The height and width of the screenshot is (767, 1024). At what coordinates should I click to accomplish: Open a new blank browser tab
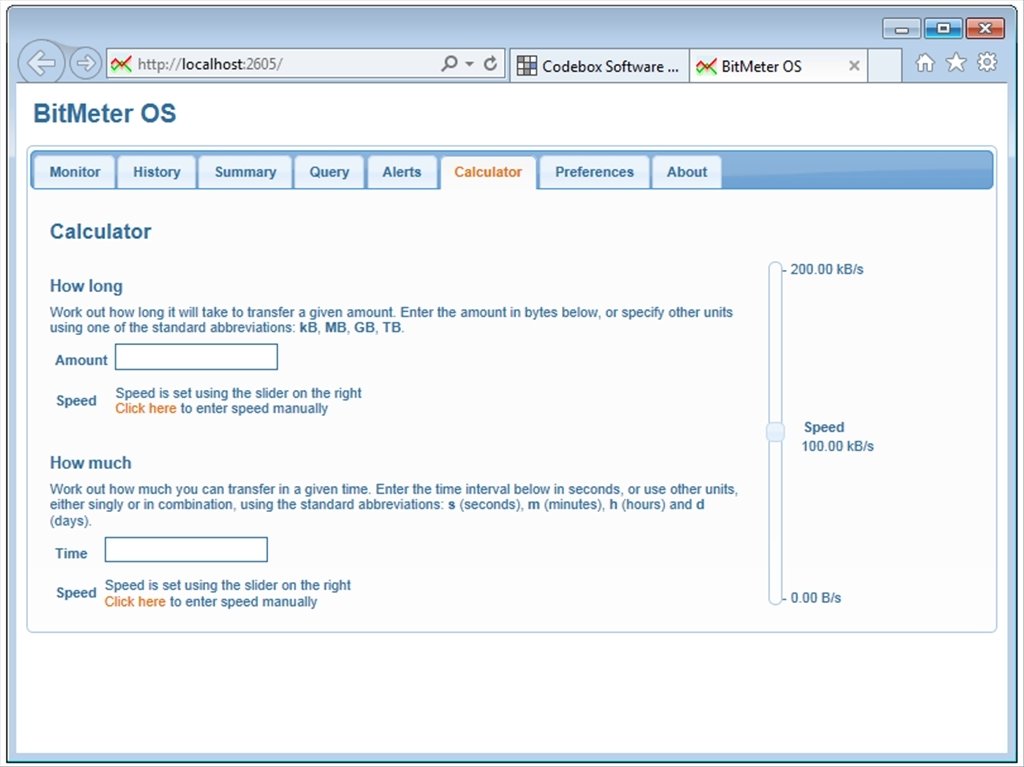coord(885,66)
